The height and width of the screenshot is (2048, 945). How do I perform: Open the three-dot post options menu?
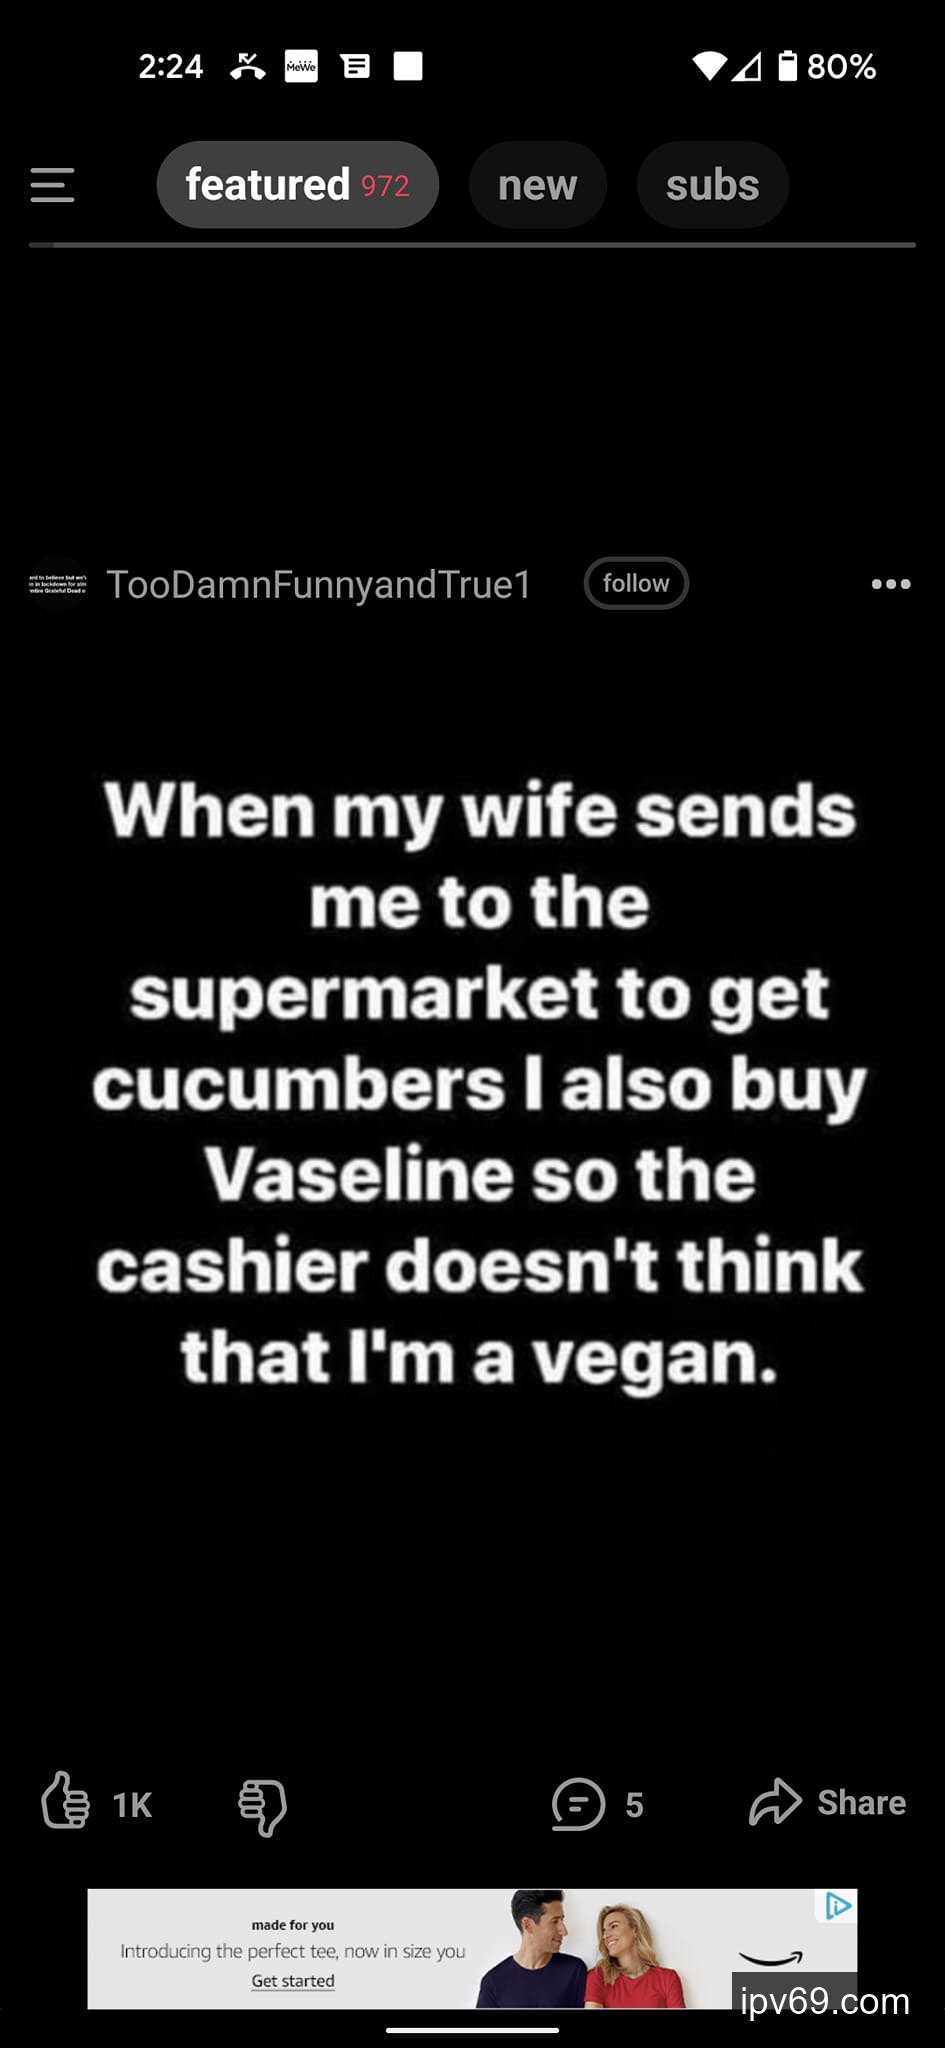point(891,584)
